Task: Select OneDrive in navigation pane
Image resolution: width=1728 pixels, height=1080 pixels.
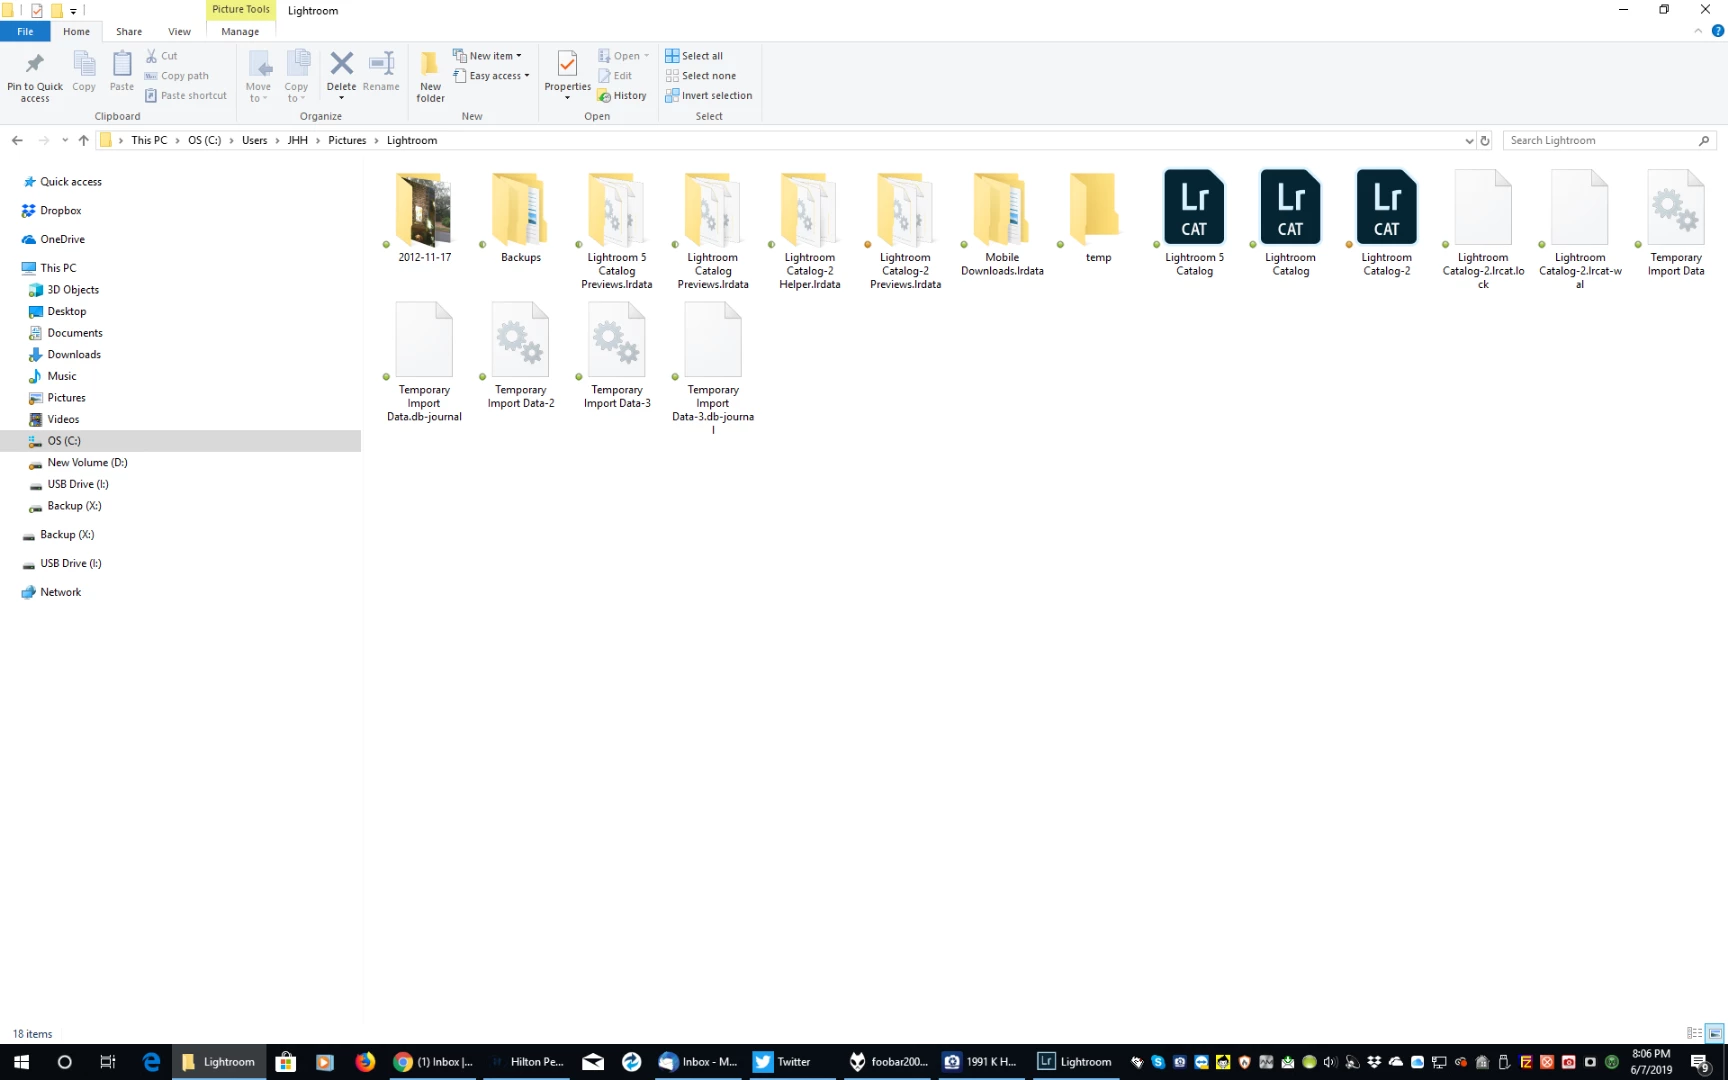Action: [x=62, y=240]
